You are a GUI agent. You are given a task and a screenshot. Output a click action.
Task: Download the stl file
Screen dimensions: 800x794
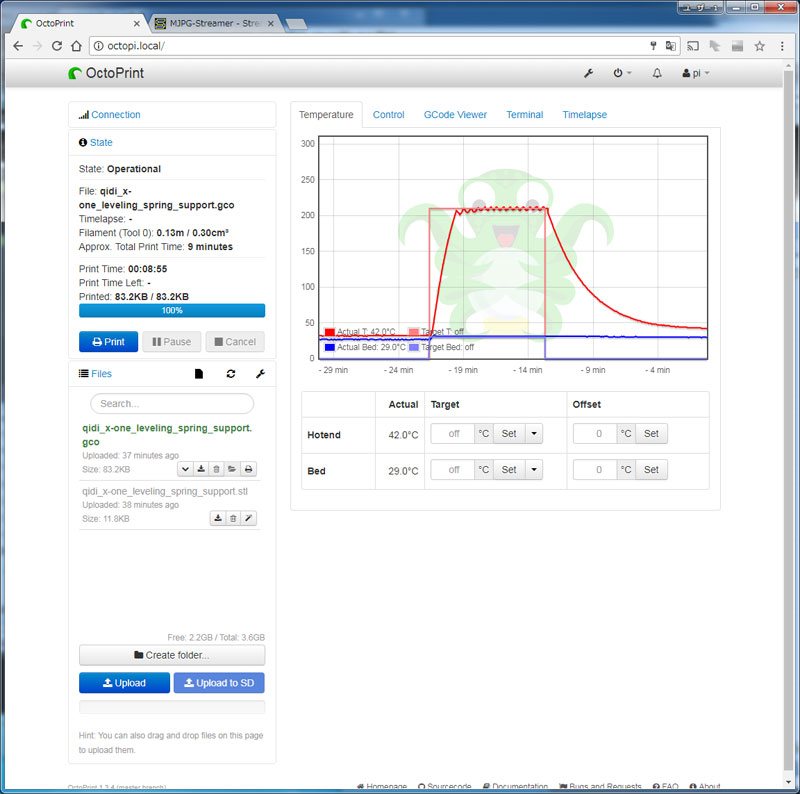click(218, 518)
